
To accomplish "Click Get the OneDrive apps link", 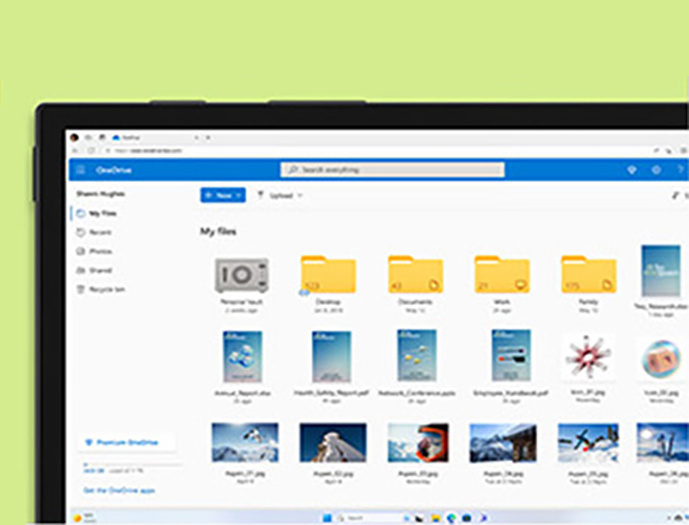I will pos(118,491).
